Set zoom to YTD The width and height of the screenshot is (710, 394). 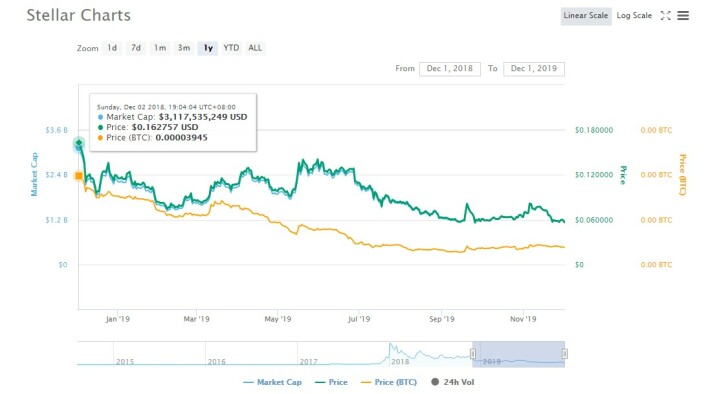[x=231, y=48]
